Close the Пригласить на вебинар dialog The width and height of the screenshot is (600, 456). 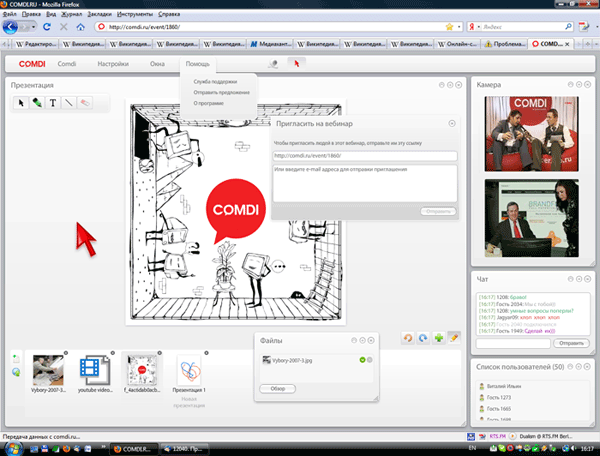pos(452,124)
